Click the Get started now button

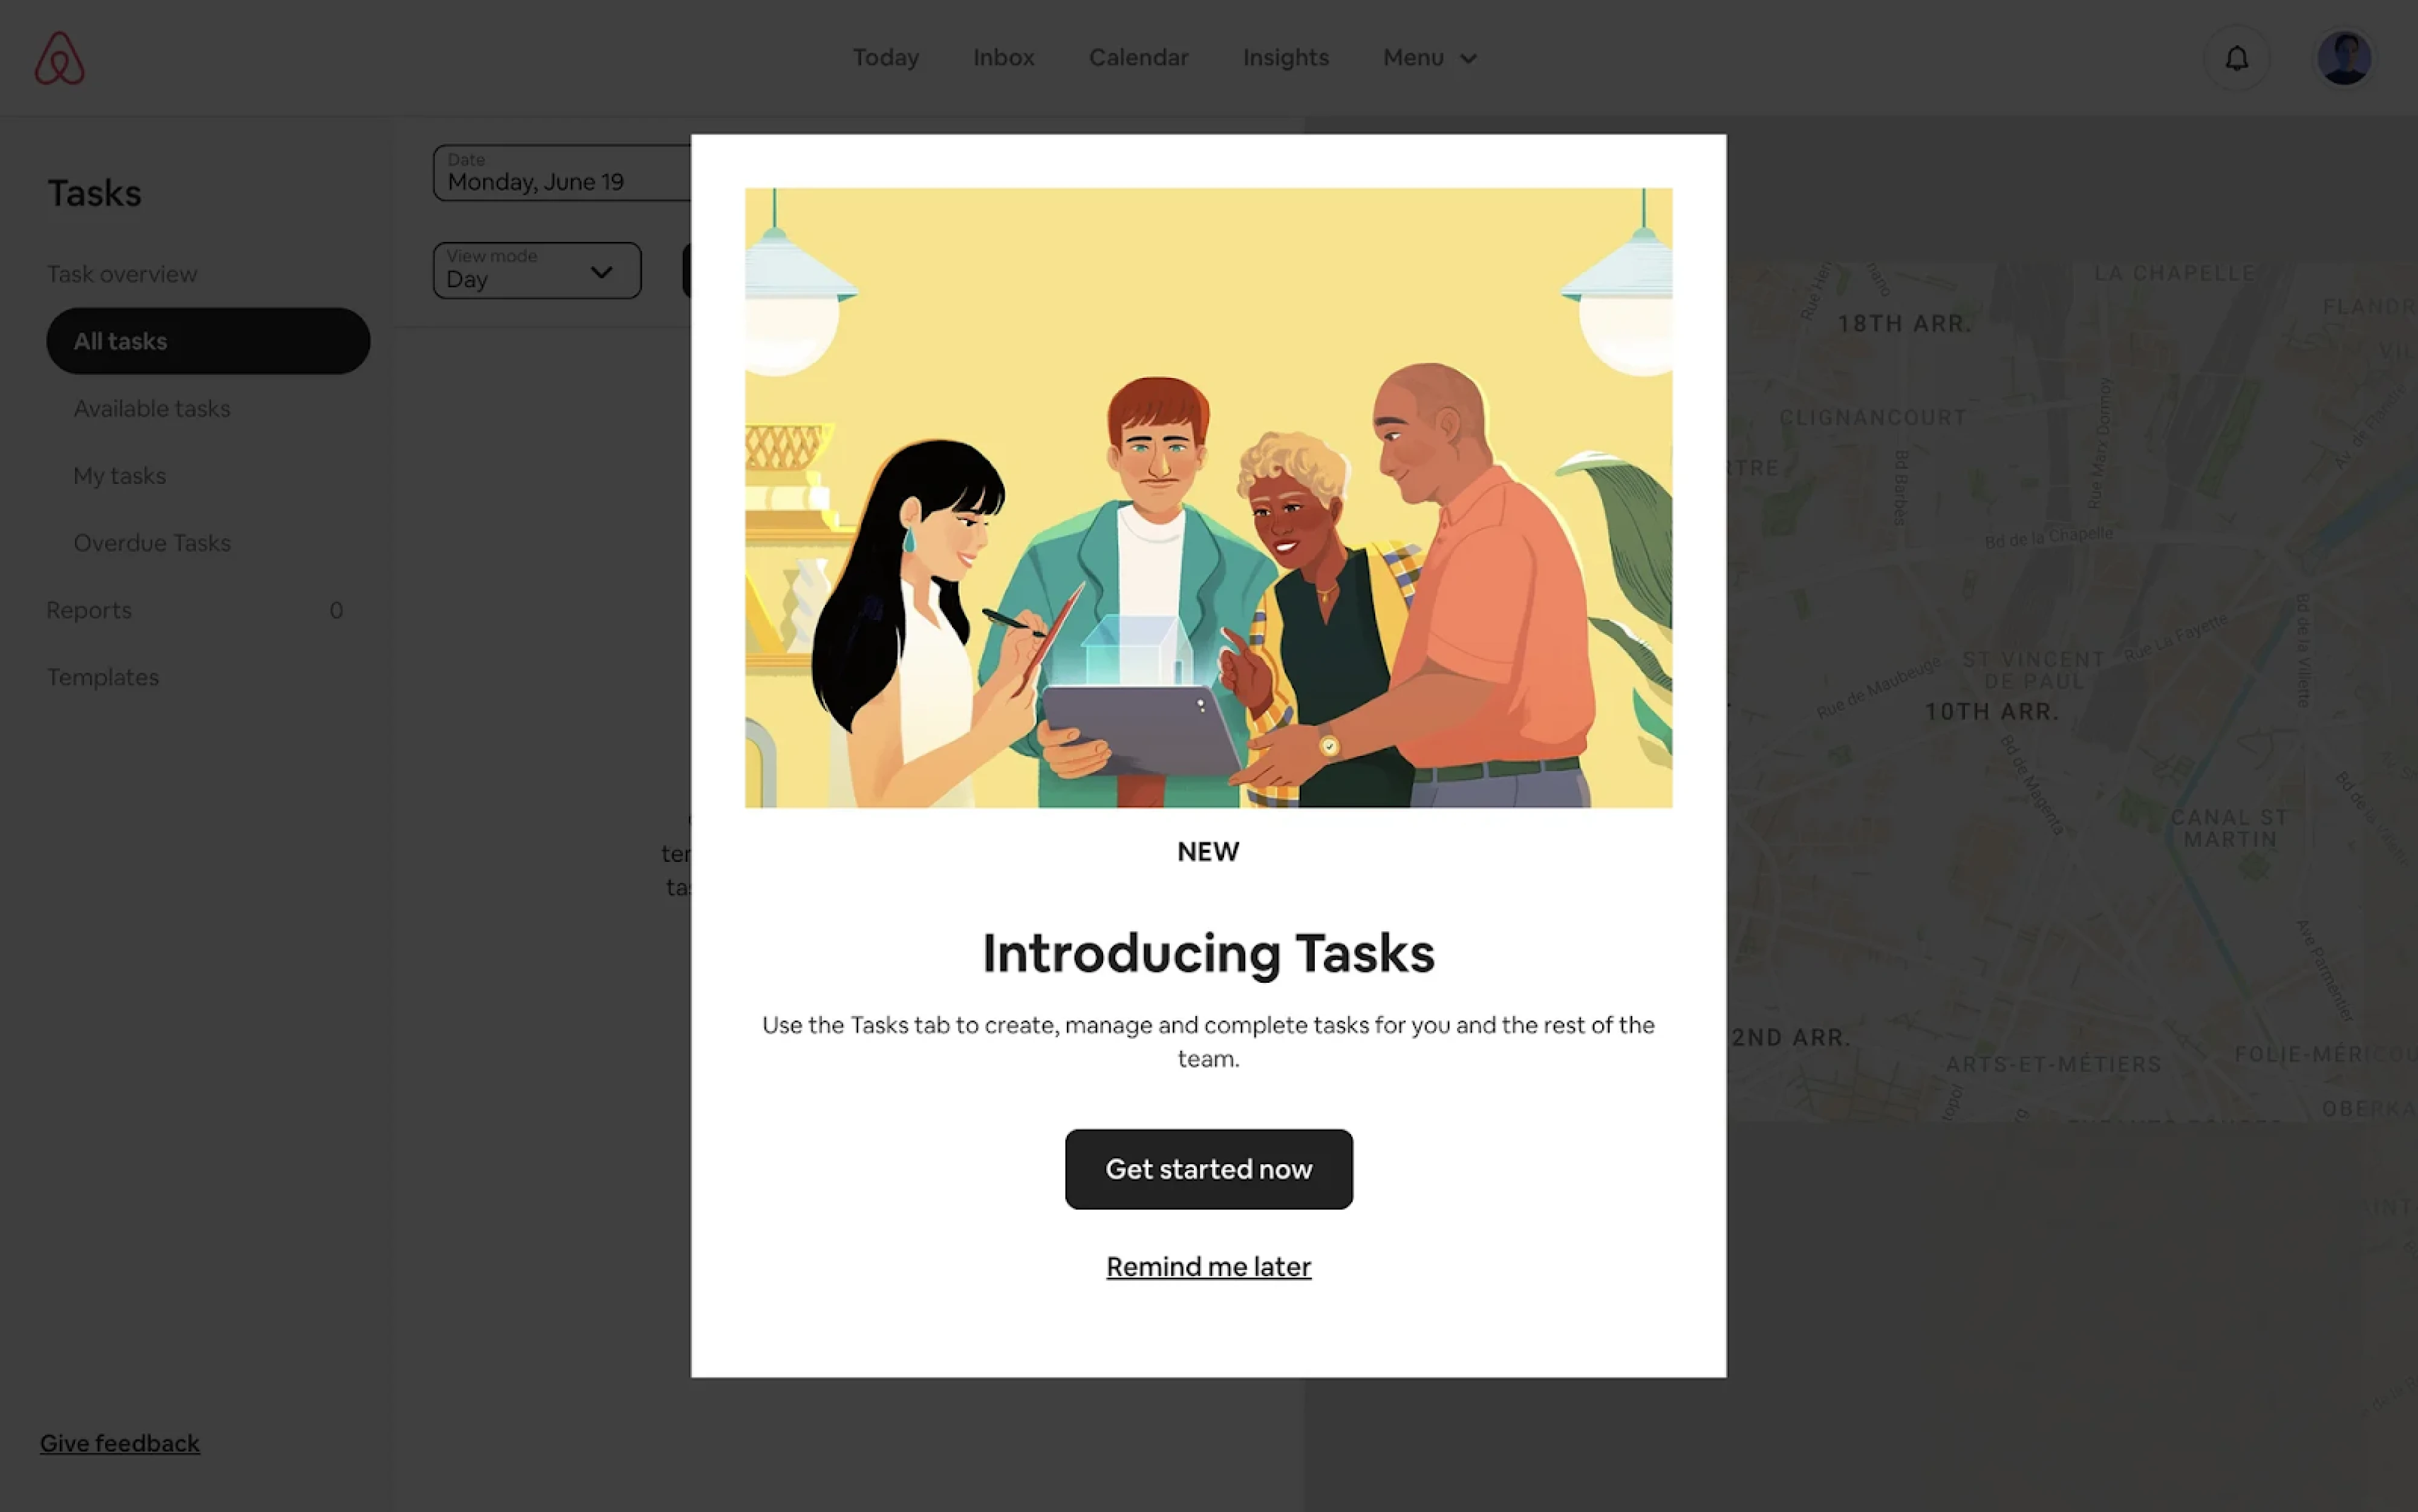(1208, 1169)
